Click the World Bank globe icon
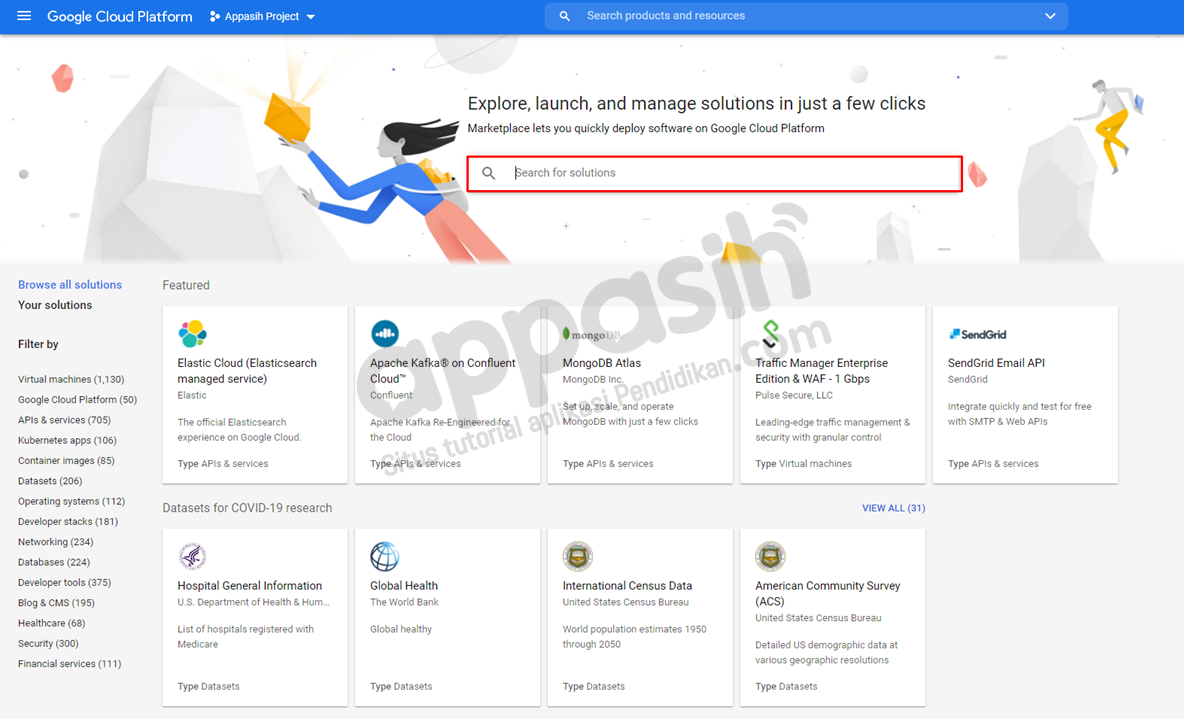Viewport: 1184px width, 719px height. (385, 557)
